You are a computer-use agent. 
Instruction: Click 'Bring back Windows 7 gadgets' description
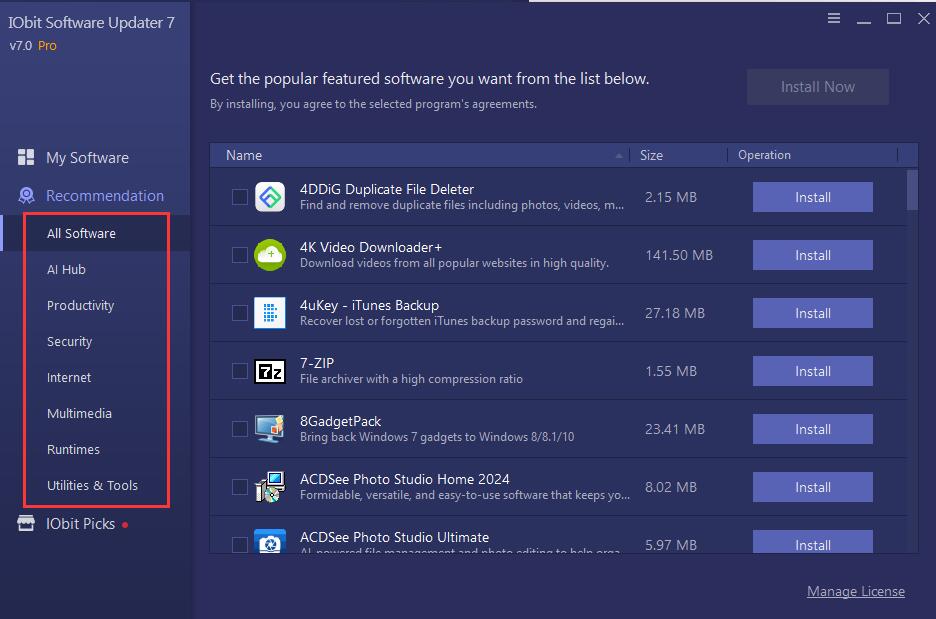tap(437, 437)
